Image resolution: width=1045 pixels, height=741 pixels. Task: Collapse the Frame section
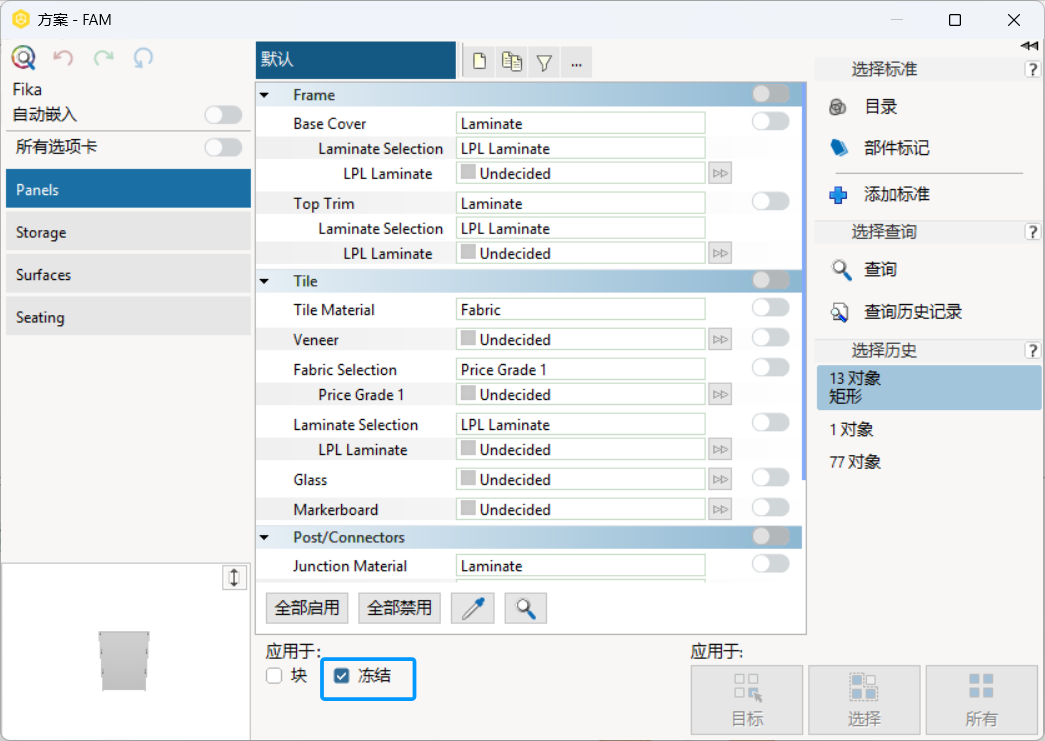pos(265,95)
